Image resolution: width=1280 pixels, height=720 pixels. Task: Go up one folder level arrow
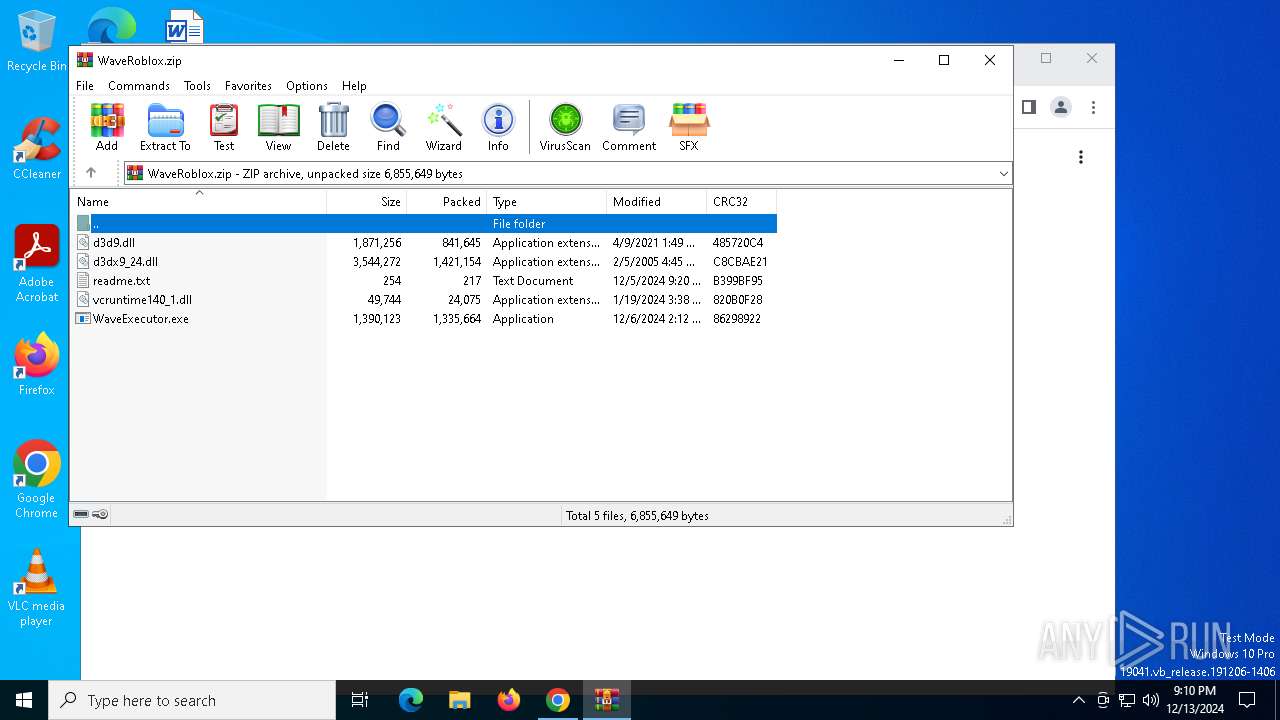coord(91,173)
